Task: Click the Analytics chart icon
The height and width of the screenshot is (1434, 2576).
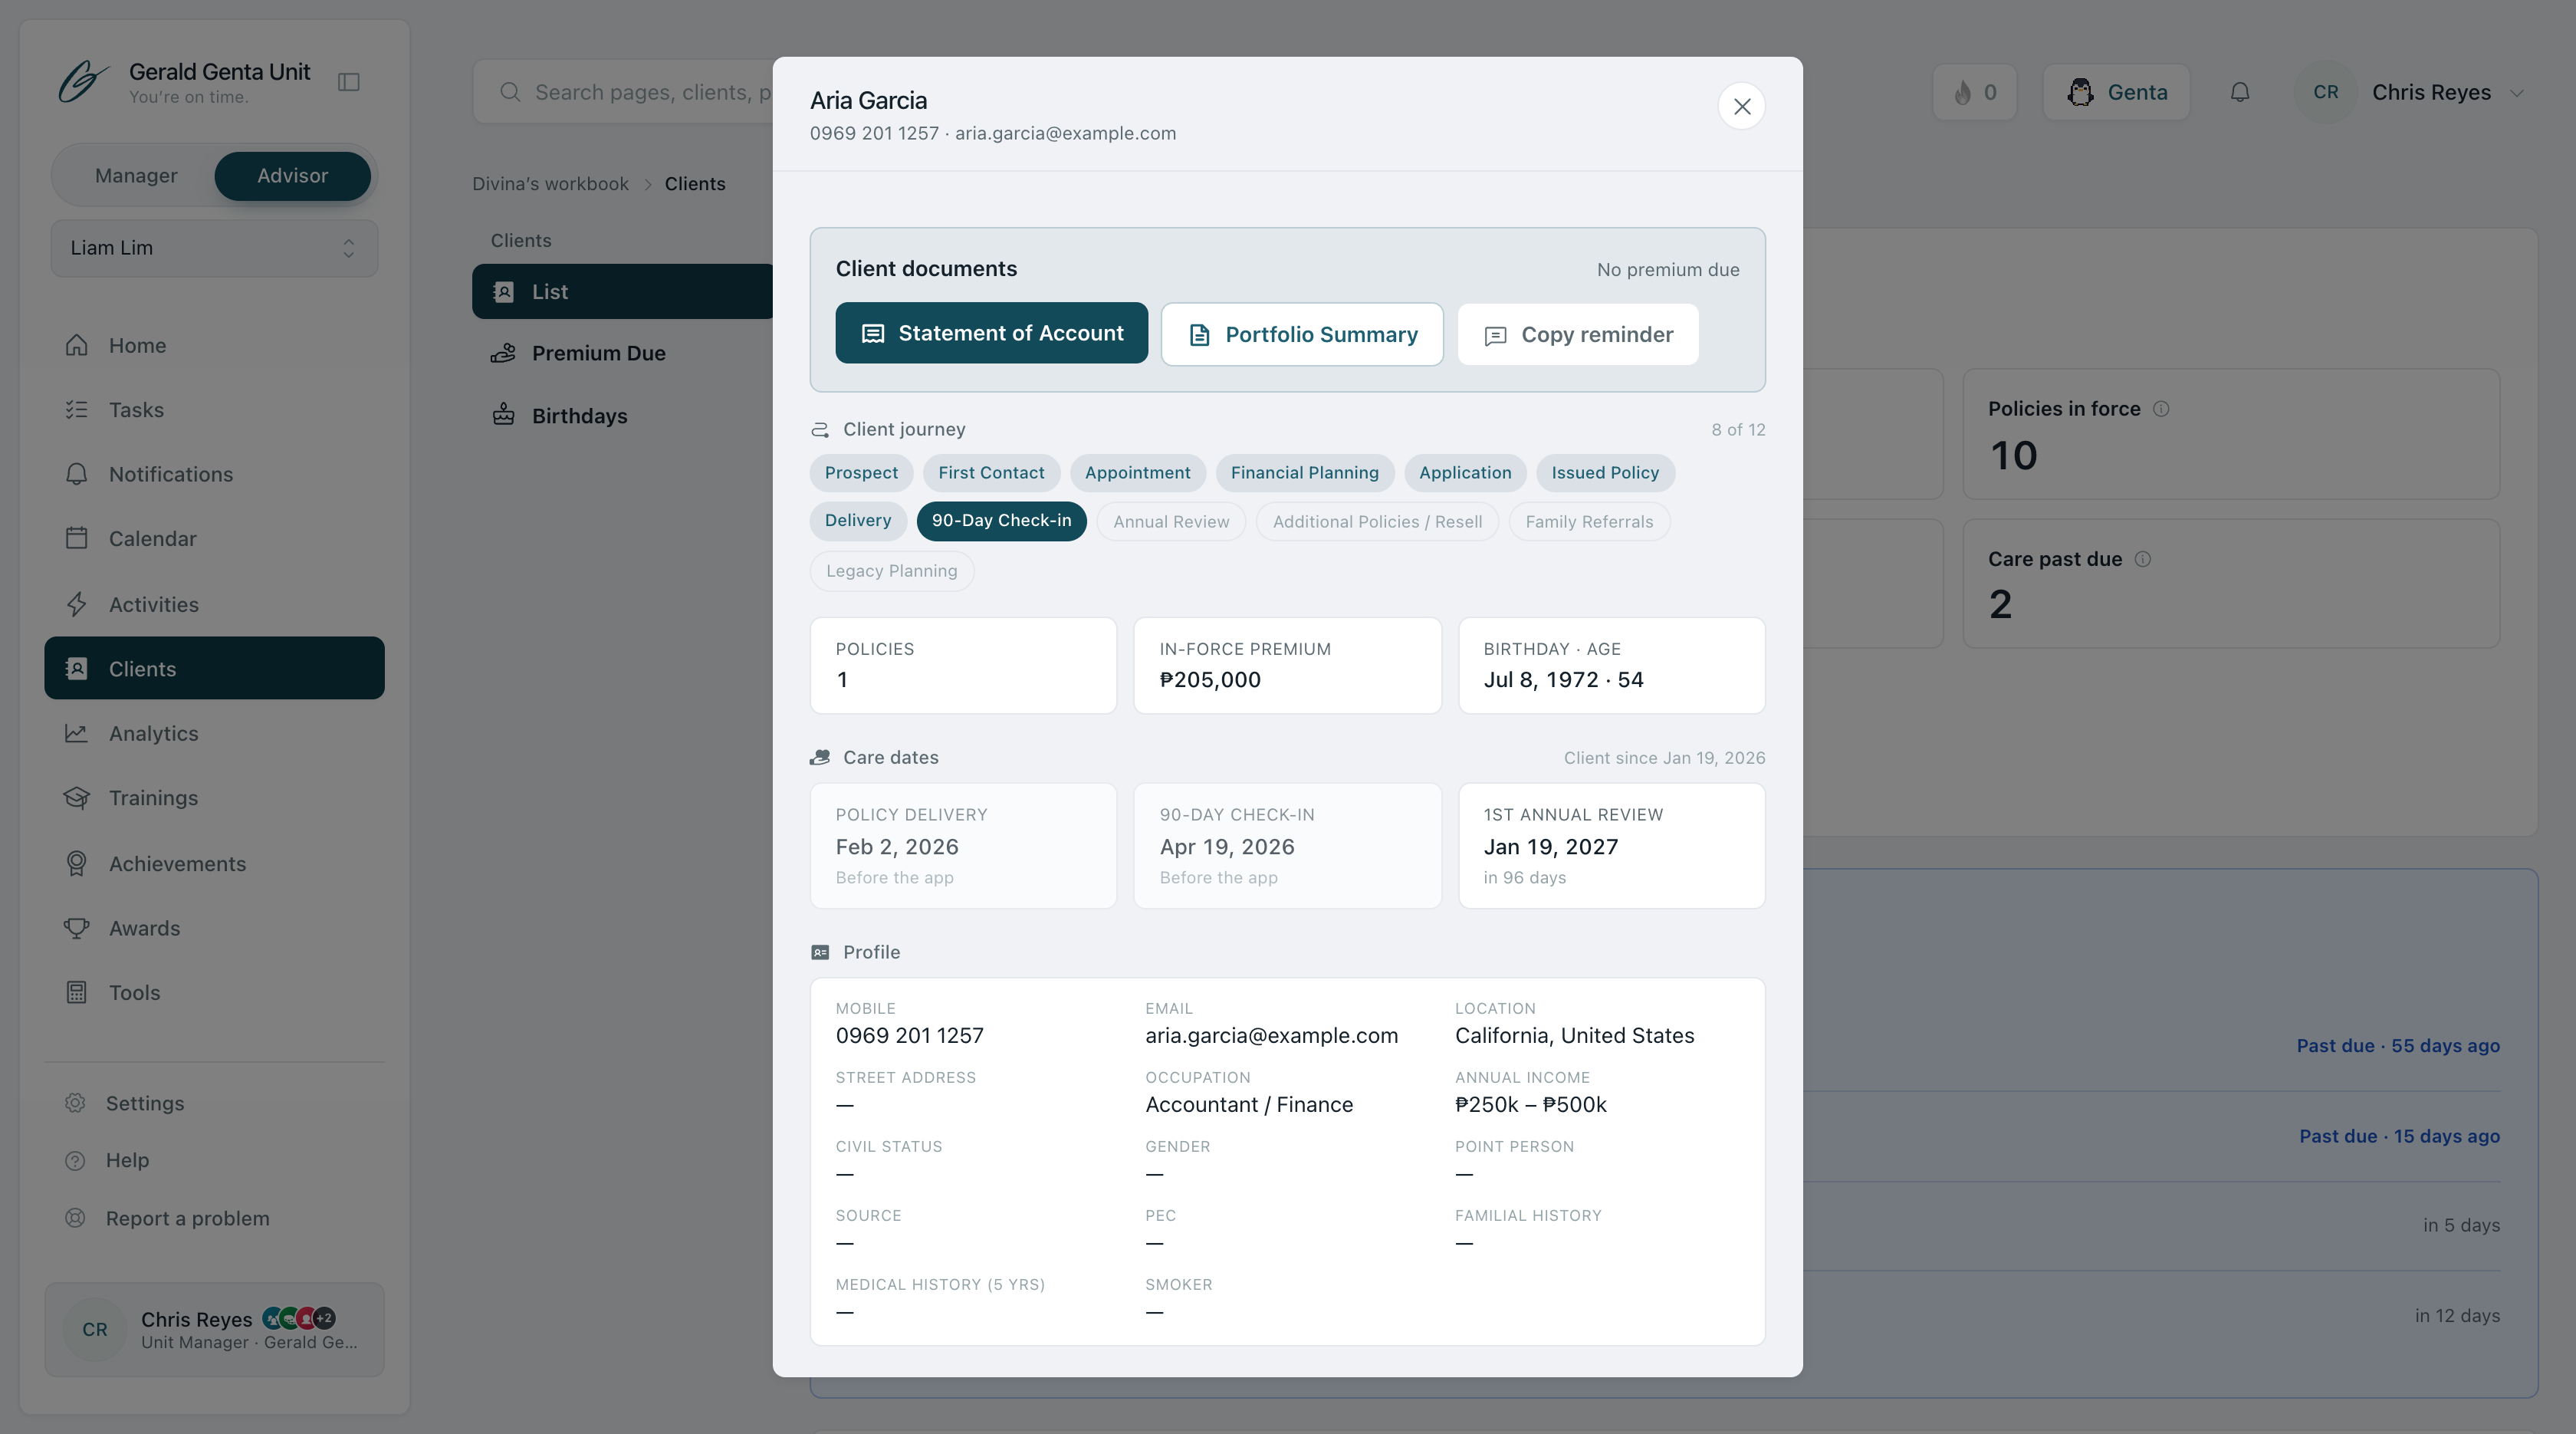Action: coord(77,733)
